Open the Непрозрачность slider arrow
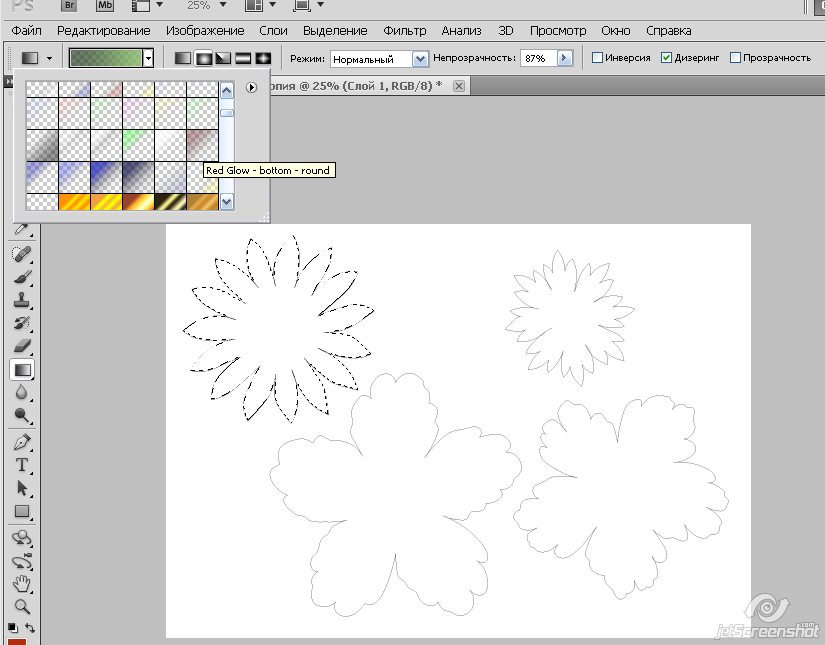Image resolution: width=825 pixels, height=645 pixels. coord(564,58)
